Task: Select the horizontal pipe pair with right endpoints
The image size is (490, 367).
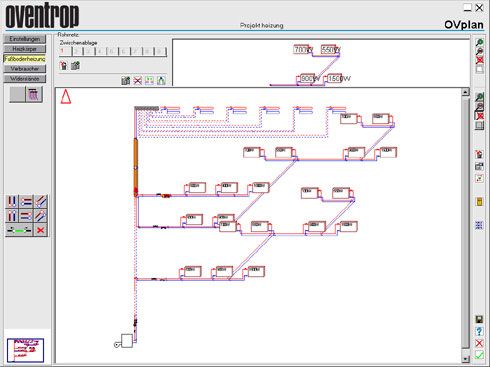Action: coord(26,216)
